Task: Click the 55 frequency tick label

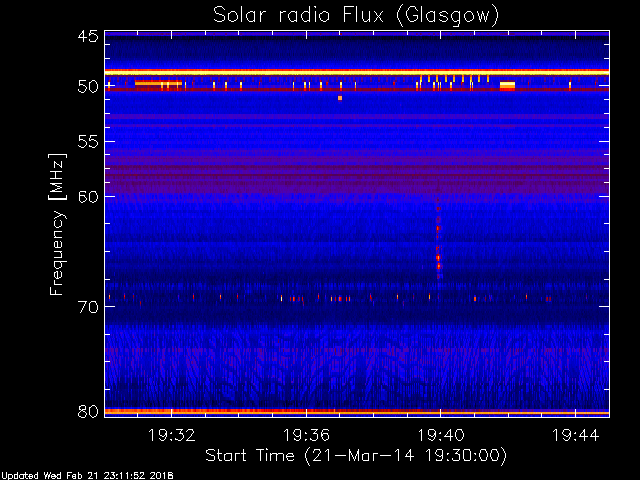Action: [x=88, y=142]
